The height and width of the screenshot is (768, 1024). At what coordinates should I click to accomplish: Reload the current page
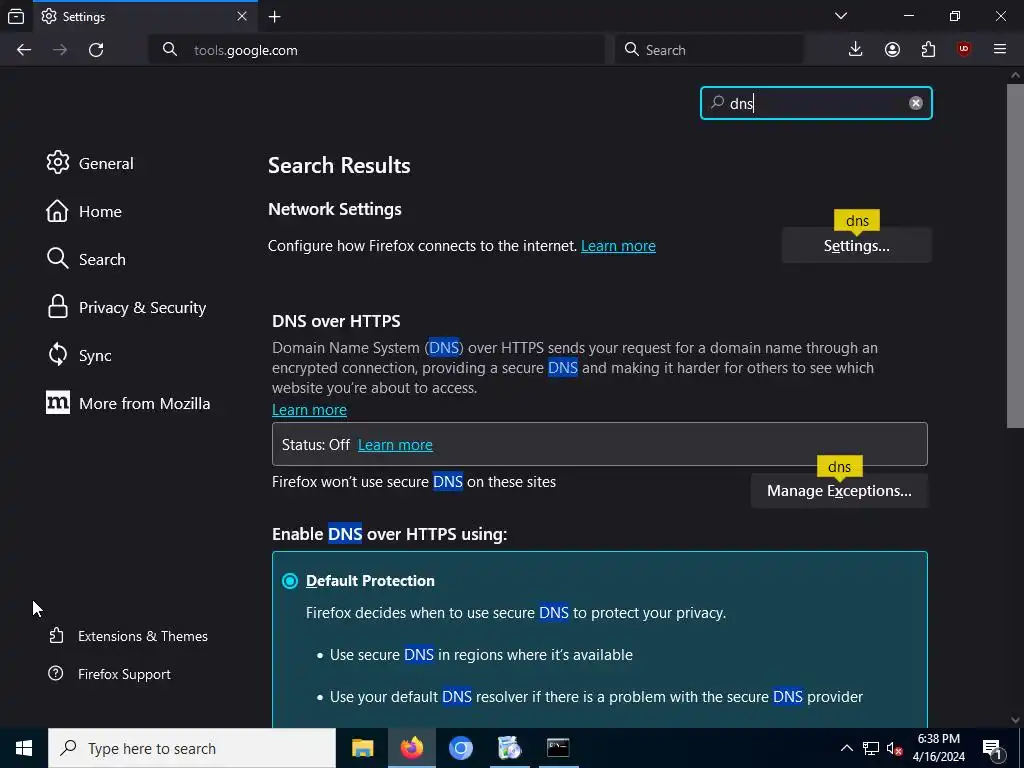[96, 50]
